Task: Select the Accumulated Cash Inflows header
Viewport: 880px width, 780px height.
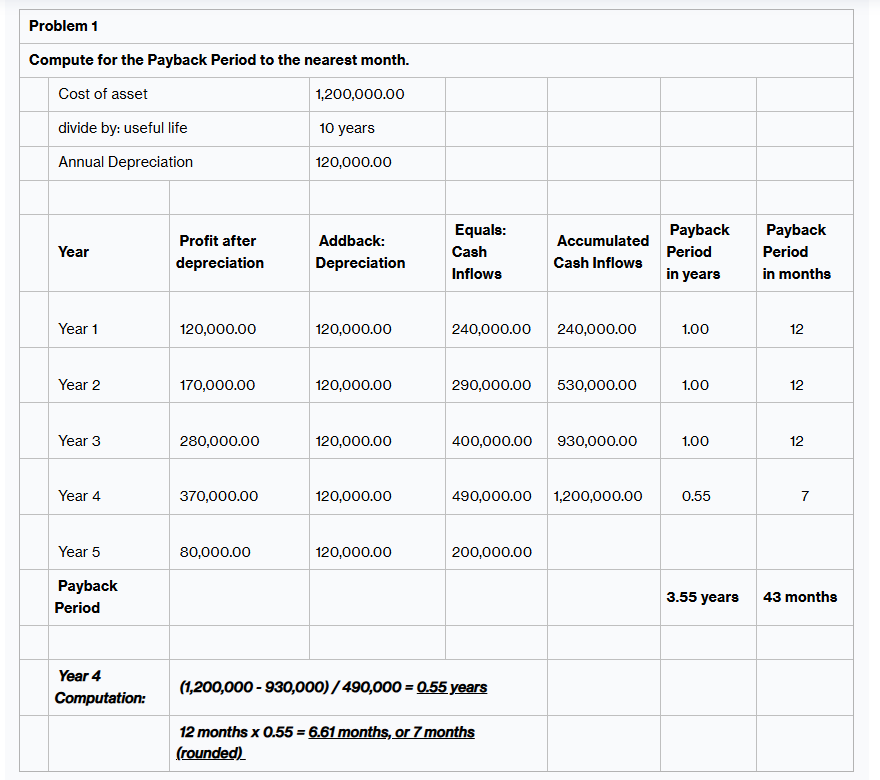Action: (x=602, y=252)
